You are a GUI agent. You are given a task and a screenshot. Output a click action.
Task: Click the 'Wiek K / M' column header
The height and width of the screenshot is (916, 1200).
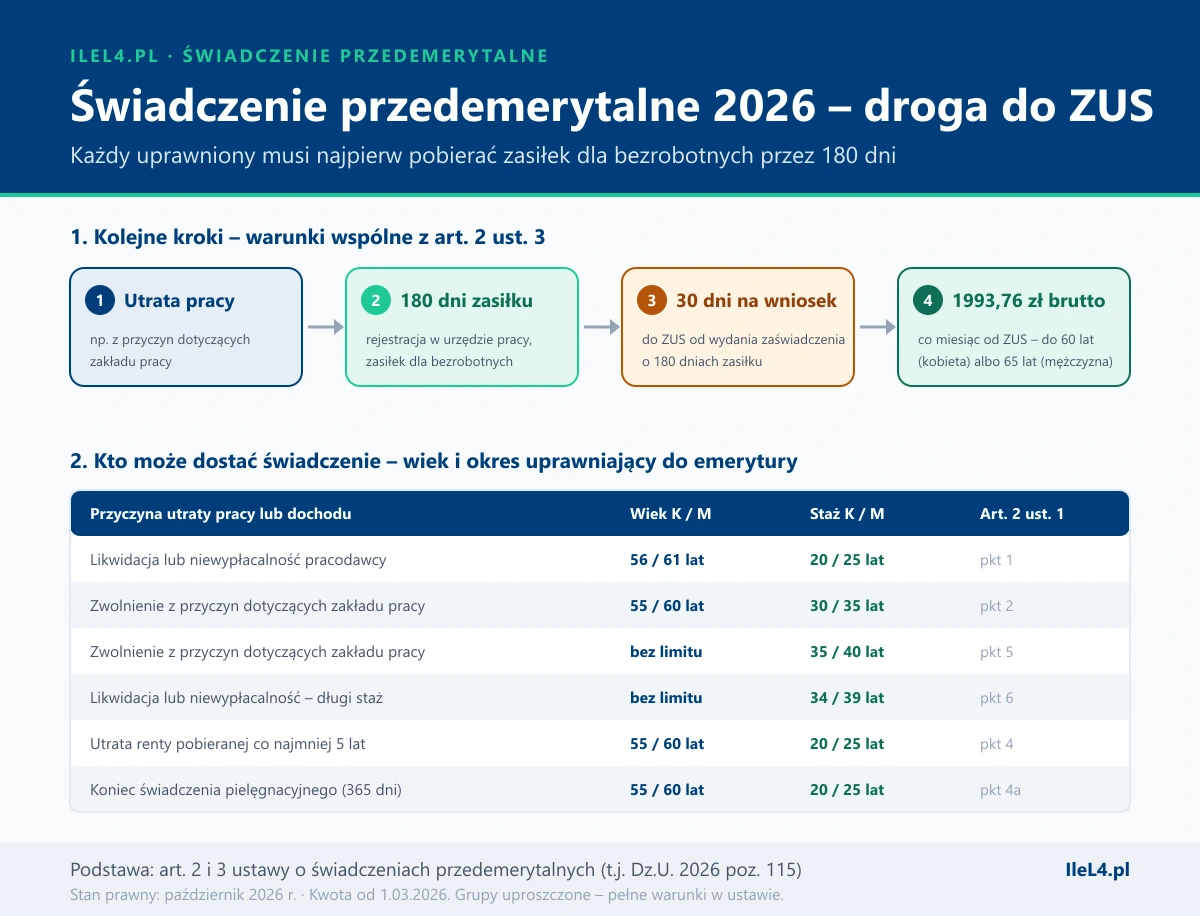point(670,514)
